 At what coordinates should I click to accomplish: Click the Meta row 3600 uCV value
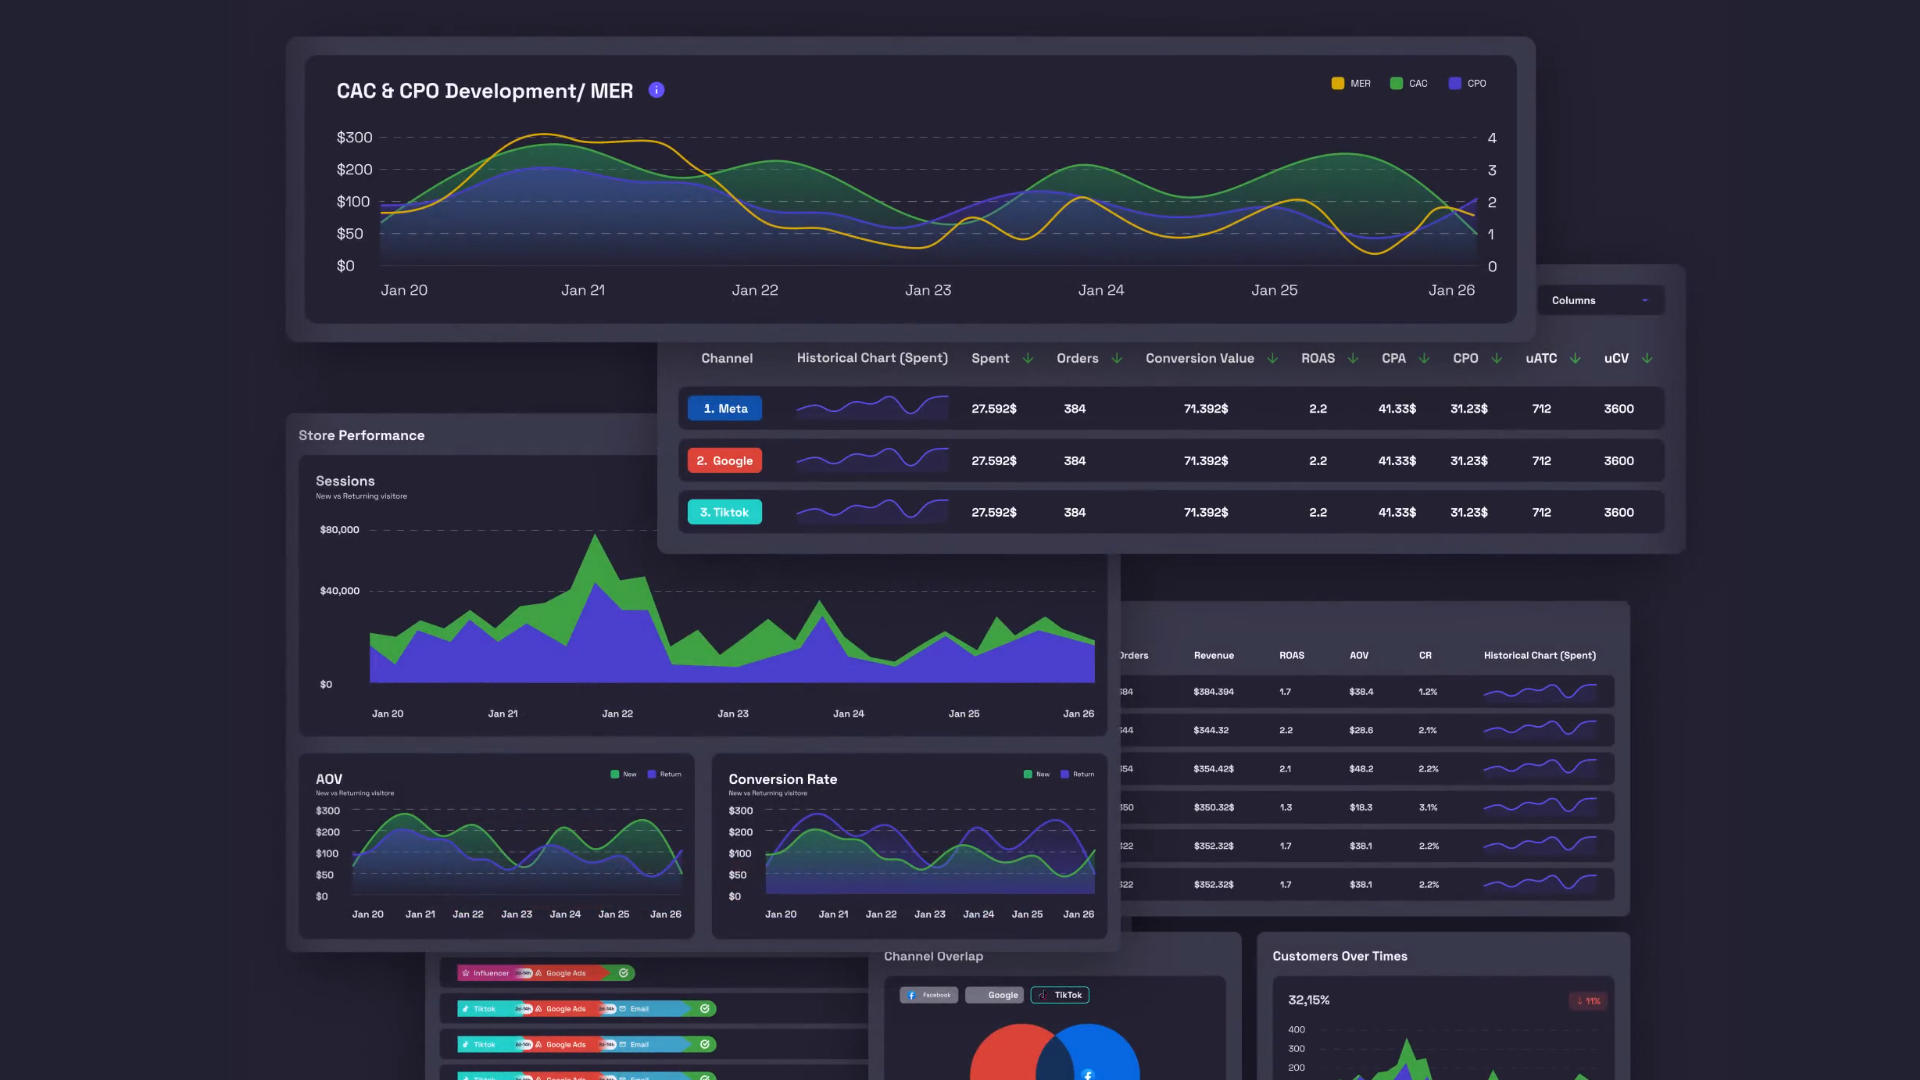tap(1619, 408)
